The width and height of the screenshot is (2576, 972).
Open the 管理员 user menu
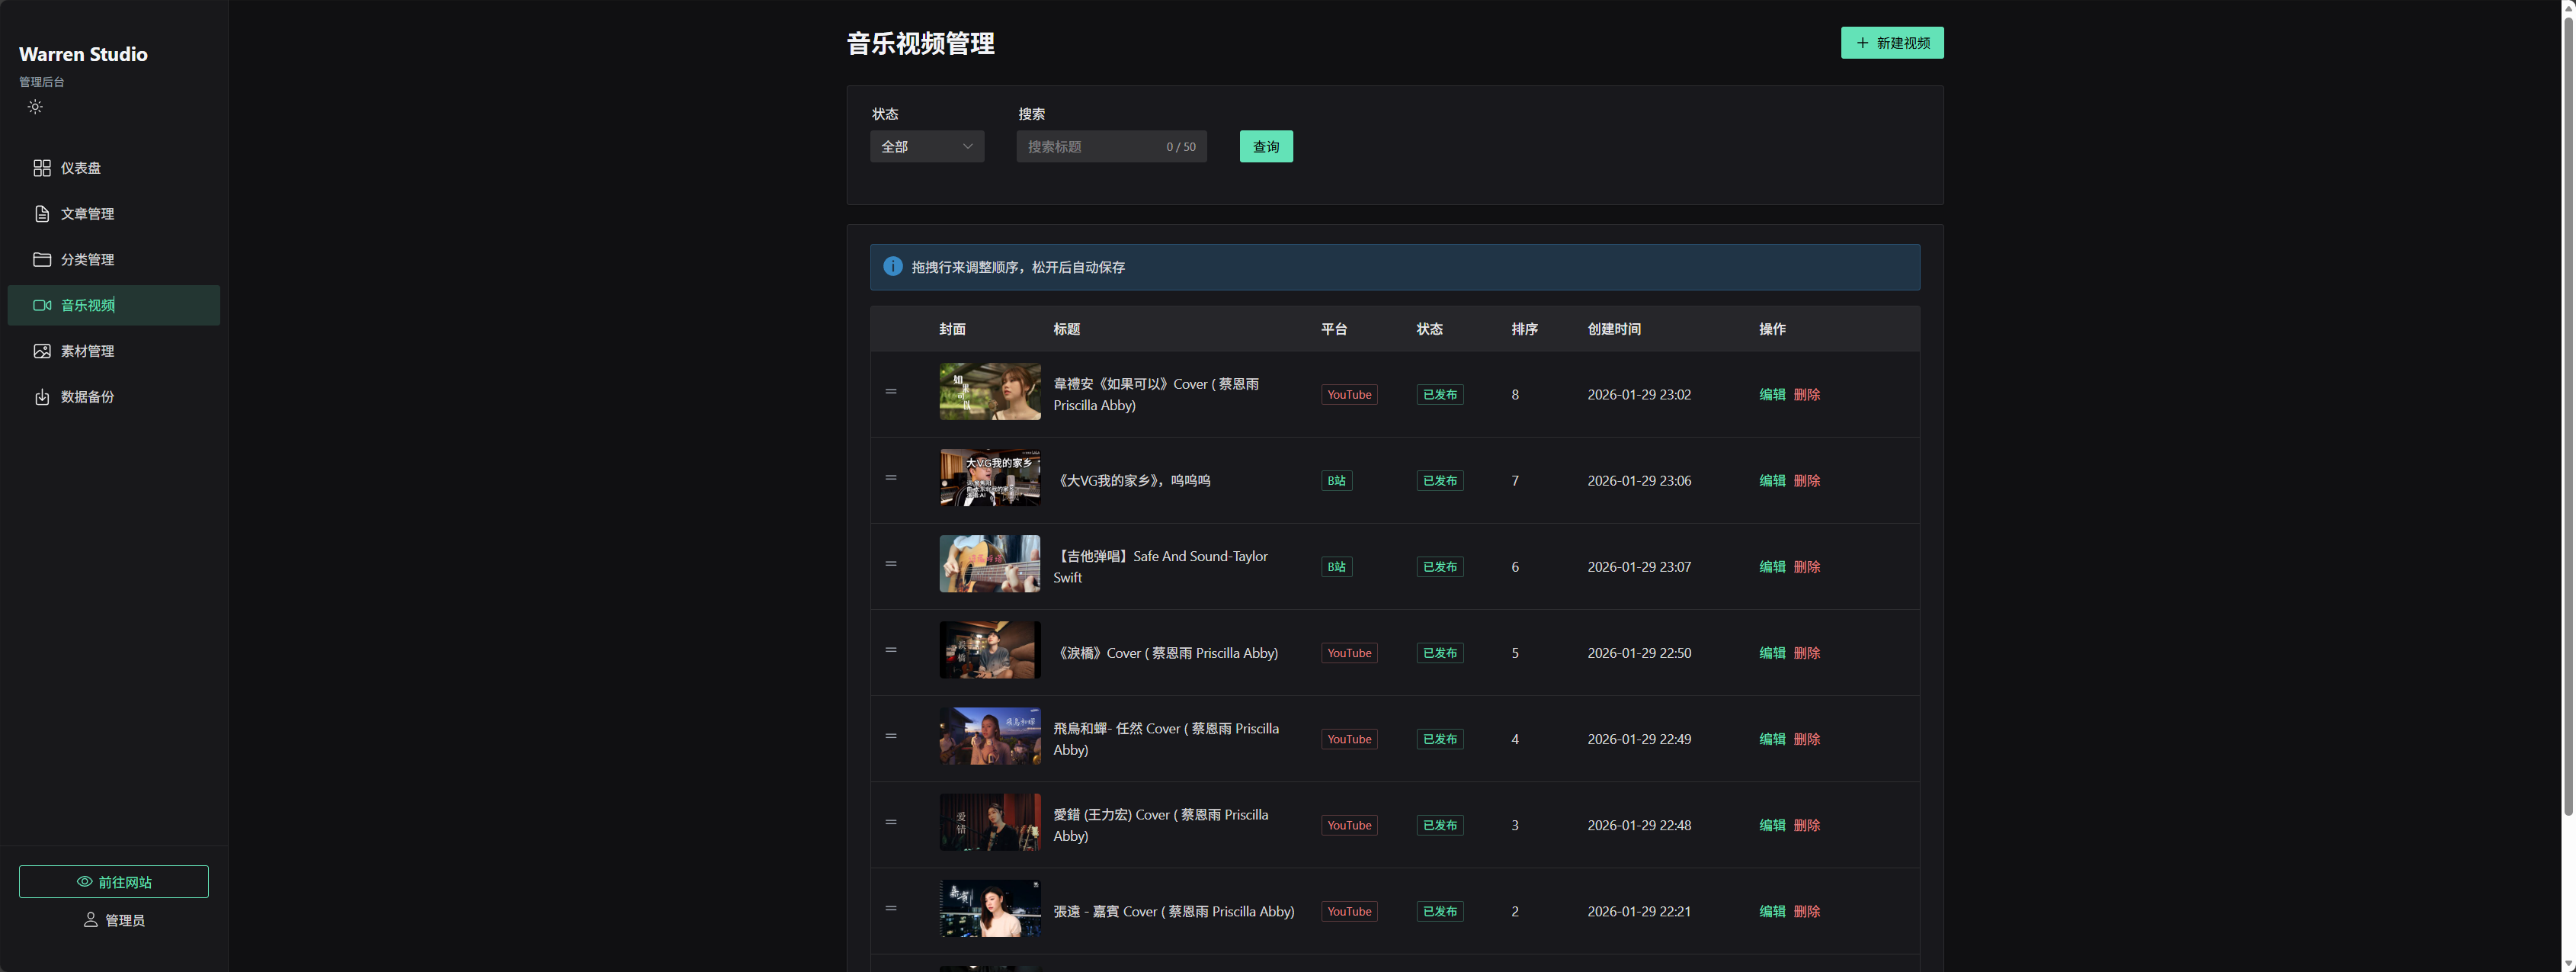tap(114, 920)
